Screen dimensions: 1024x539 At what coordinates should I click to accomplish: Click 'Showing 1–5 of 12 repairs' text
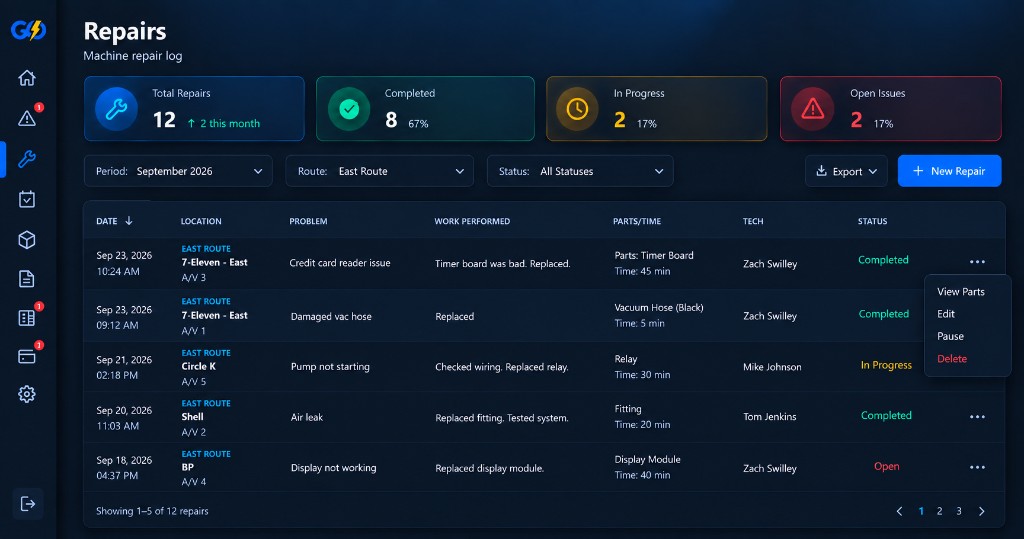[x=152, y=511]
